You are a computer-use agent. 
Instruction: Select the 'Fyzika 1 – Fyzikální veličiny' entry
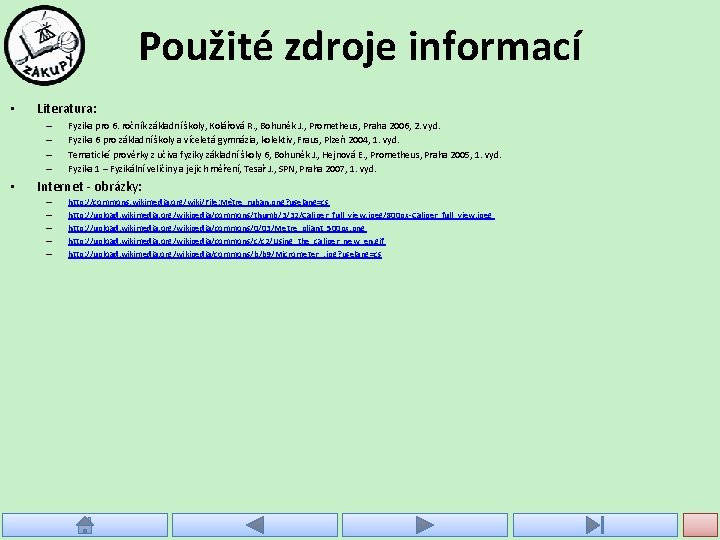coord(222,169)
